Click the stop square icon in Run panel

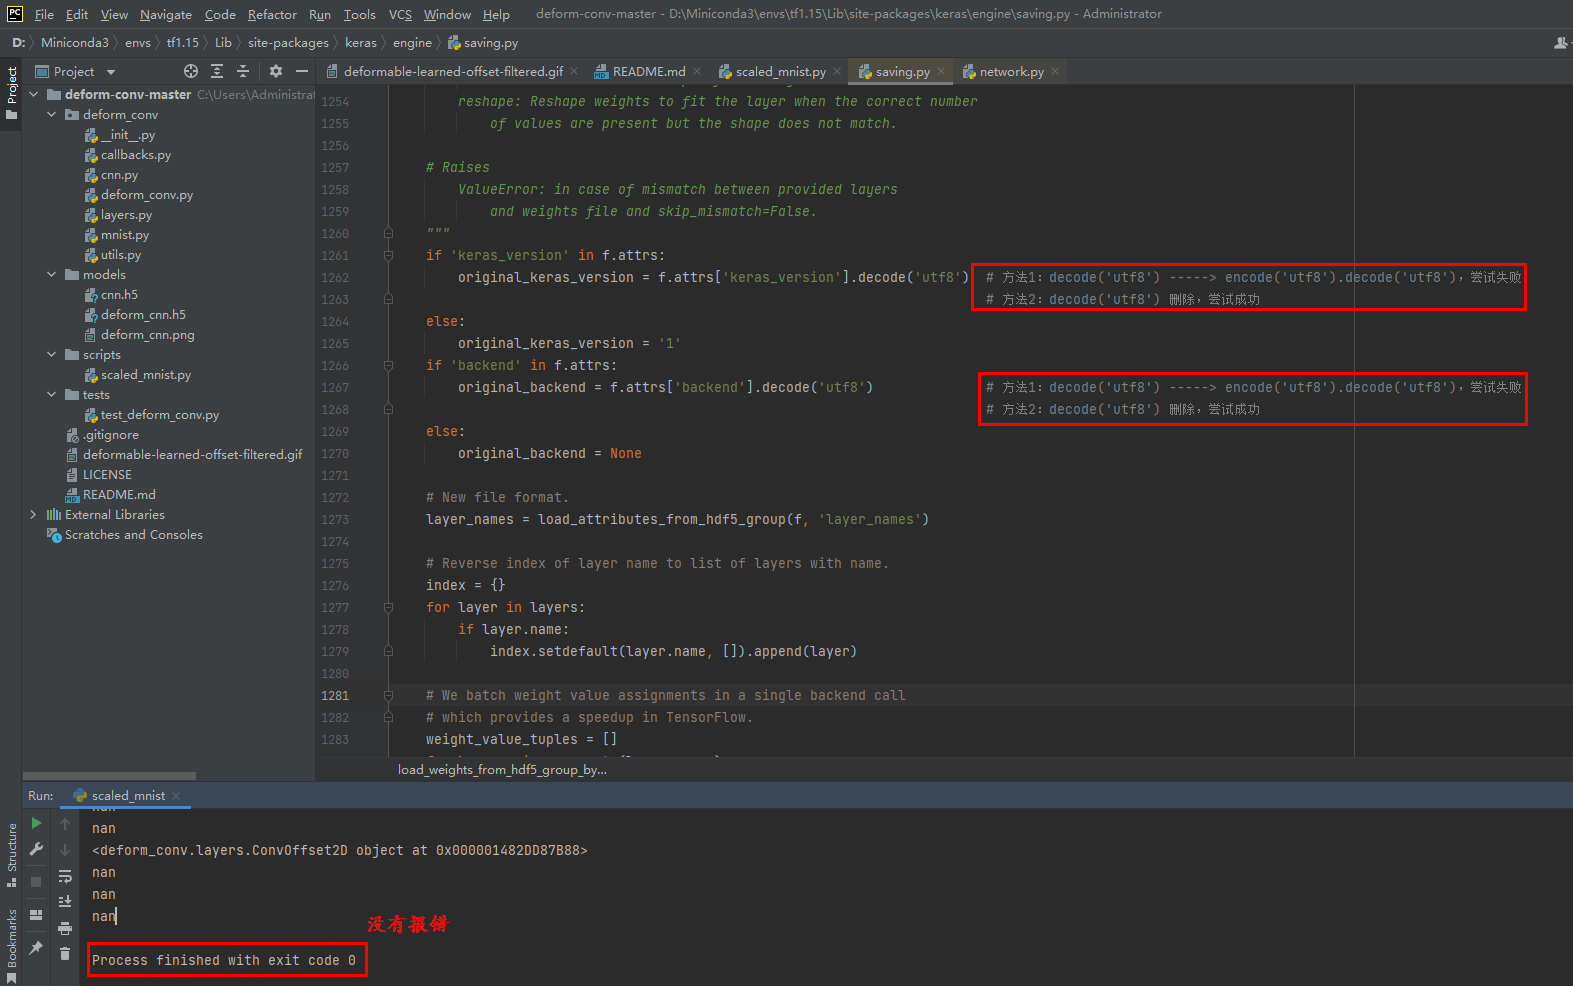tap(36, 882)
